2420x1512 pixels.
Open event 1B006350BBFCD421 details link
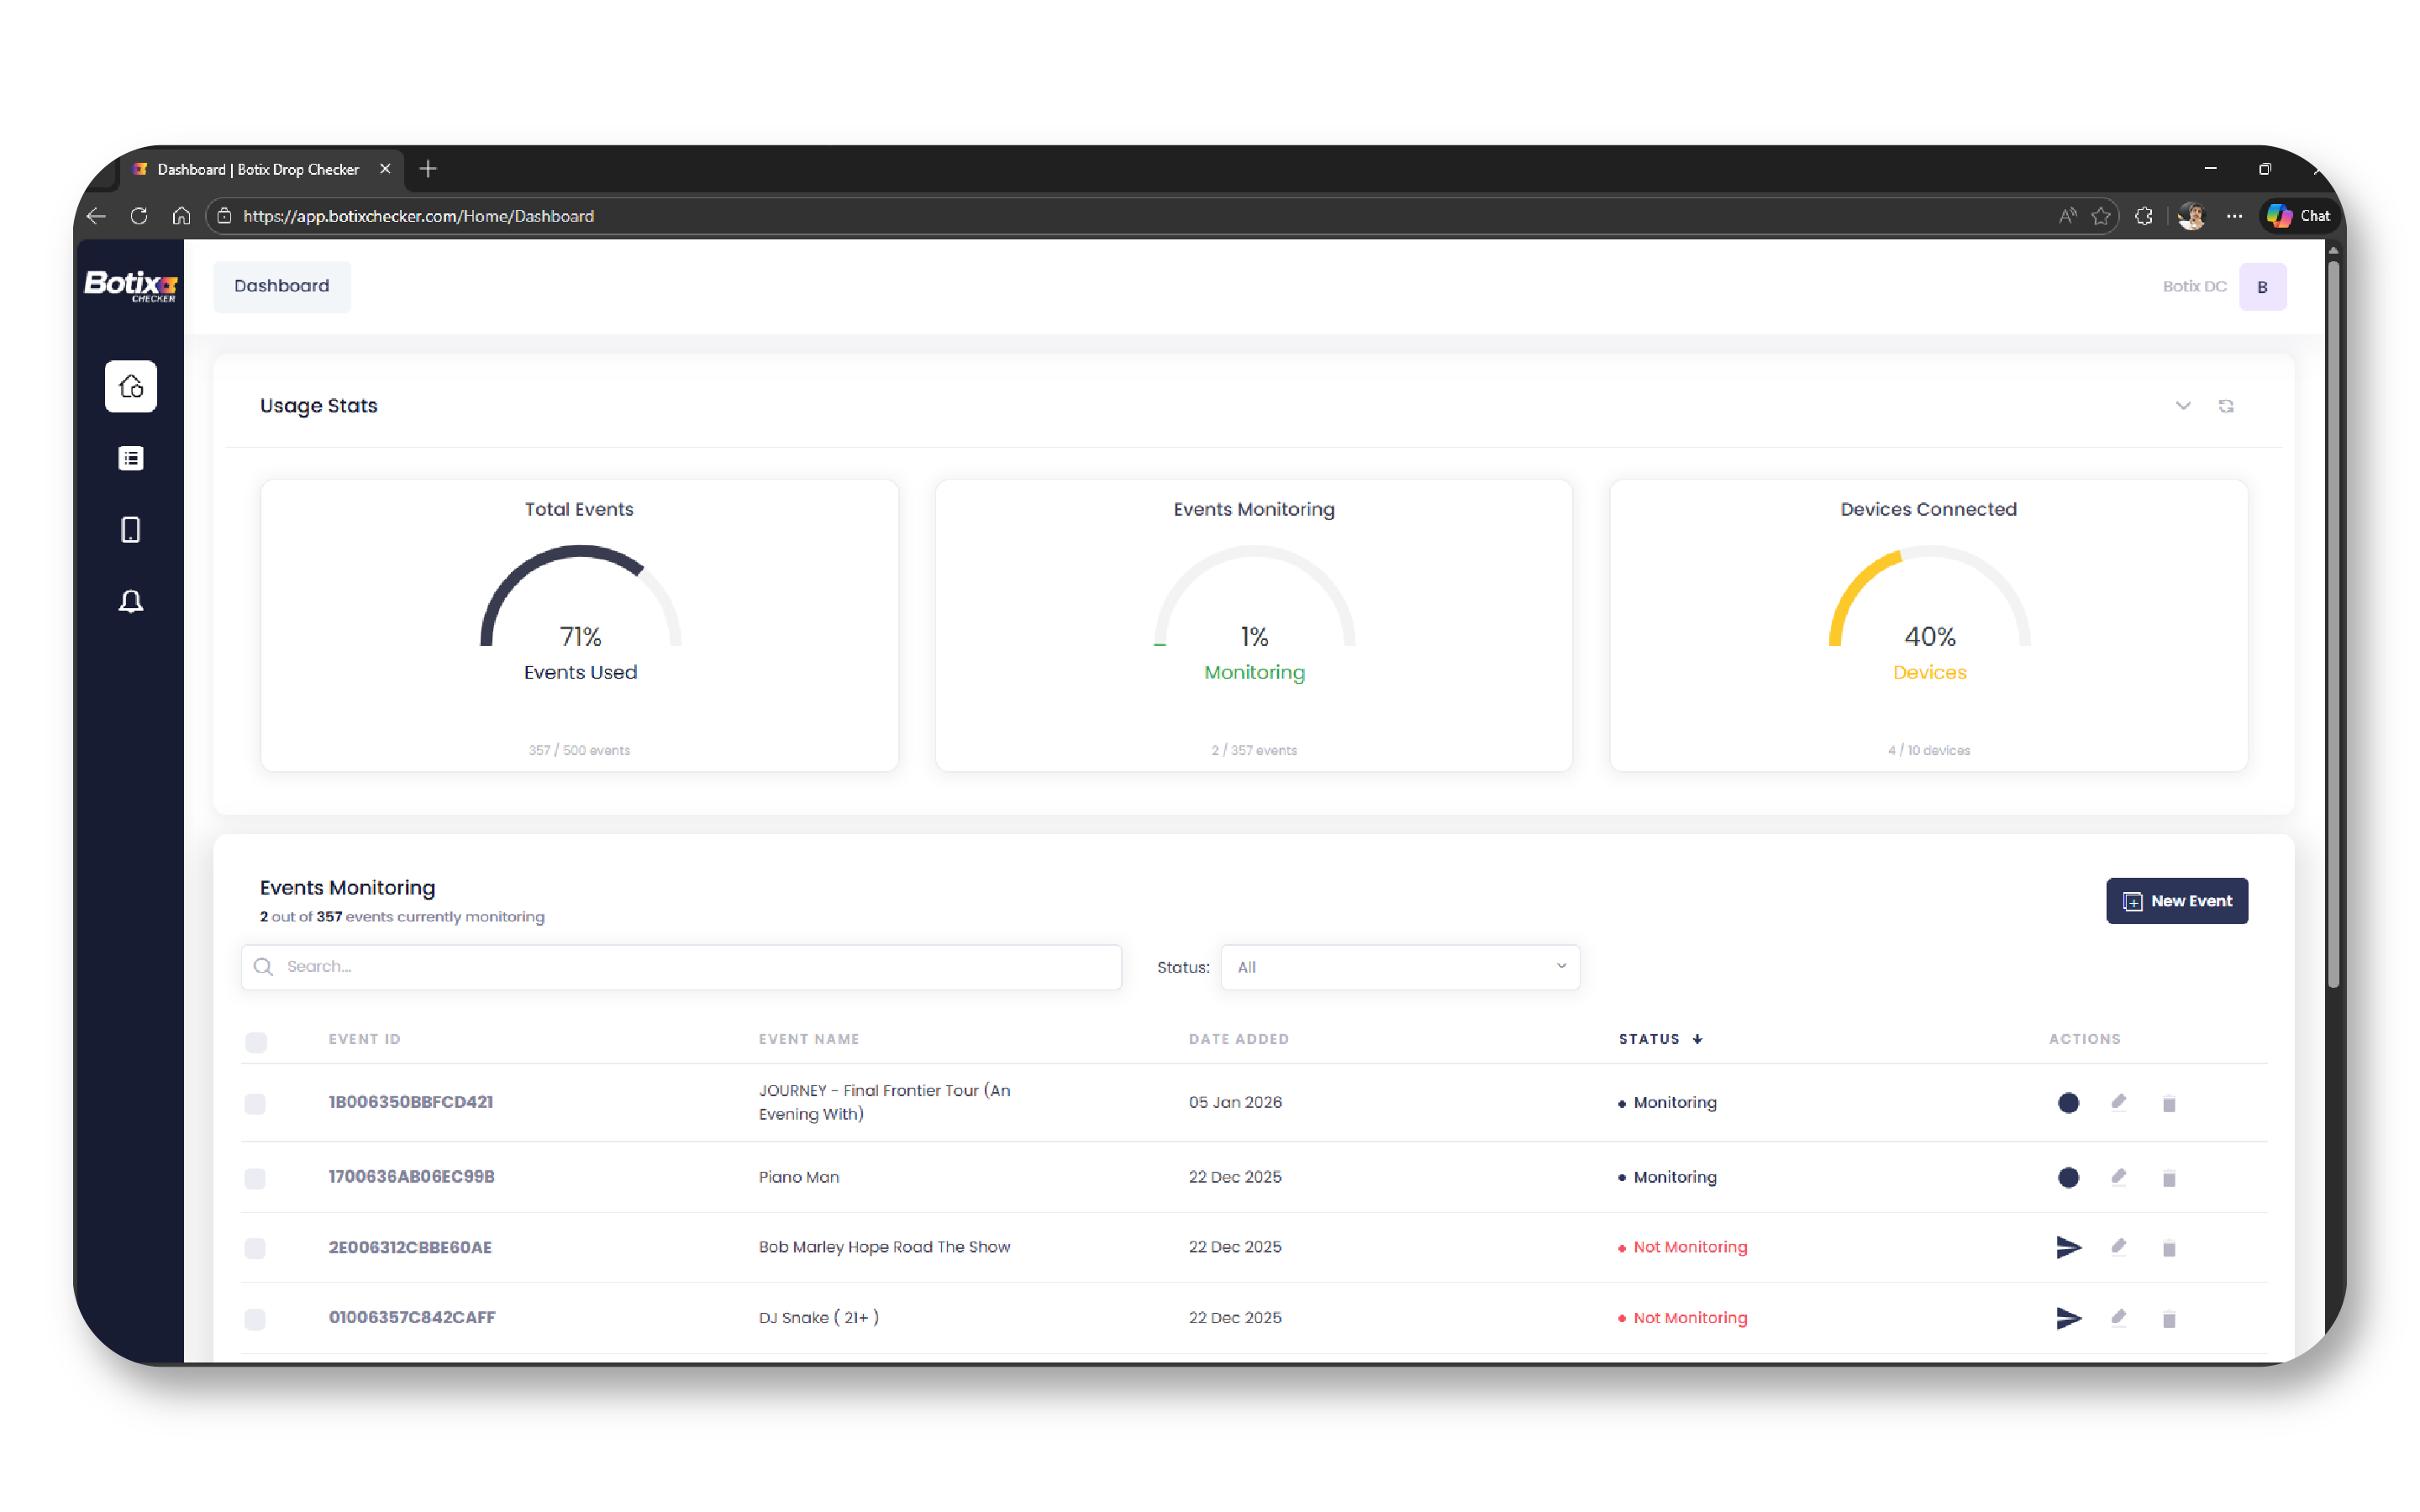point(410,1101)
